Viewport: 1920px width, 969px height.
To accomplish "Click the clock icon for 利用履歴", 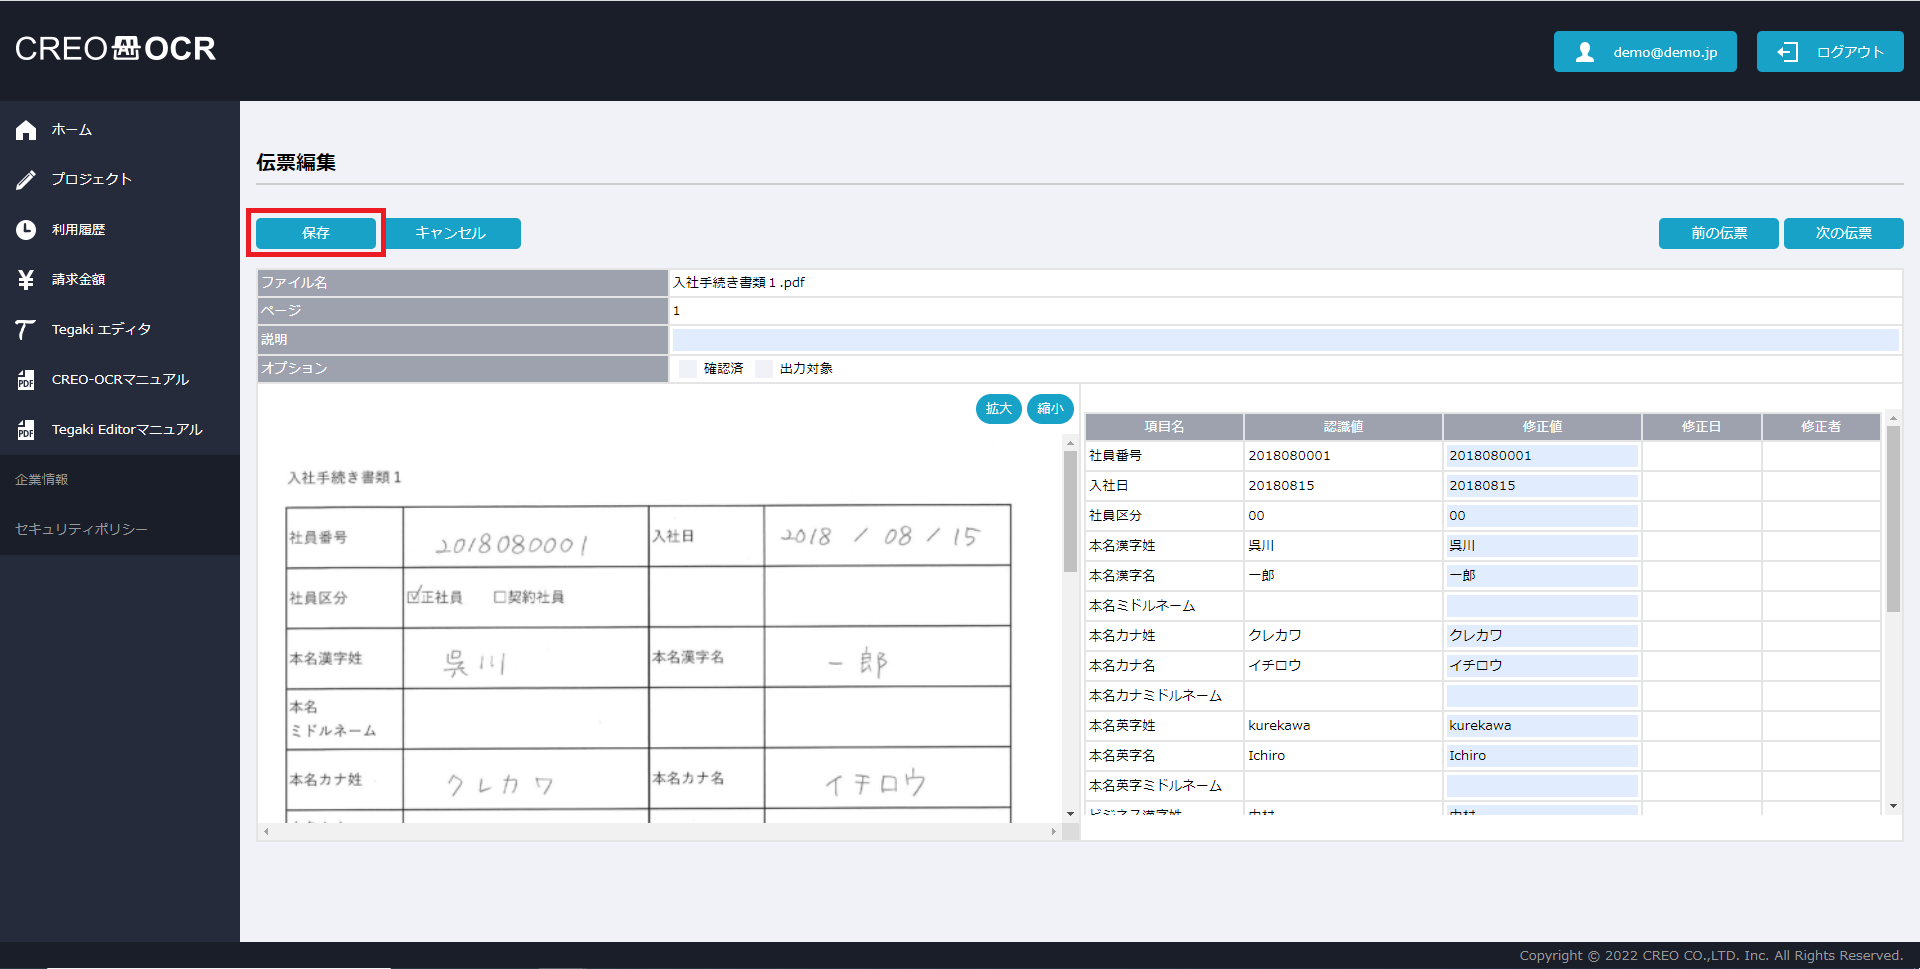I will (x=26, y=230).
